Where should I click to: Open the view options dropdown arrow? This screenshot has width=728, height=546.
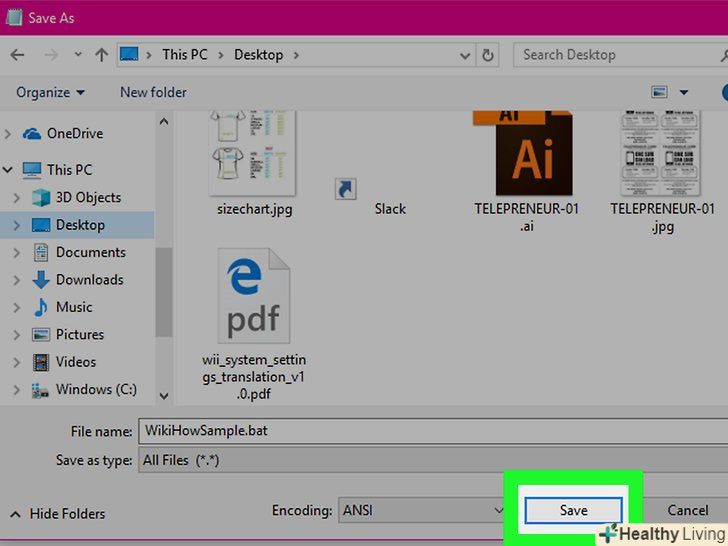[683, 92]
